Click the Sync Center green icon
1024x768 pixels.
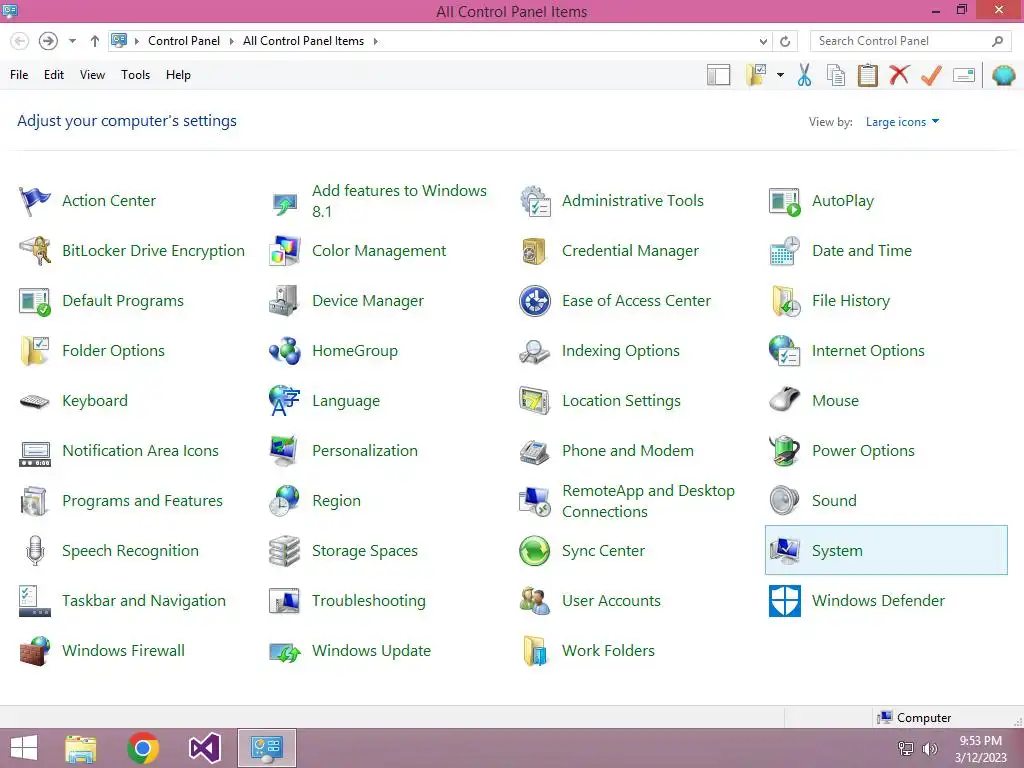coord(535,551)
